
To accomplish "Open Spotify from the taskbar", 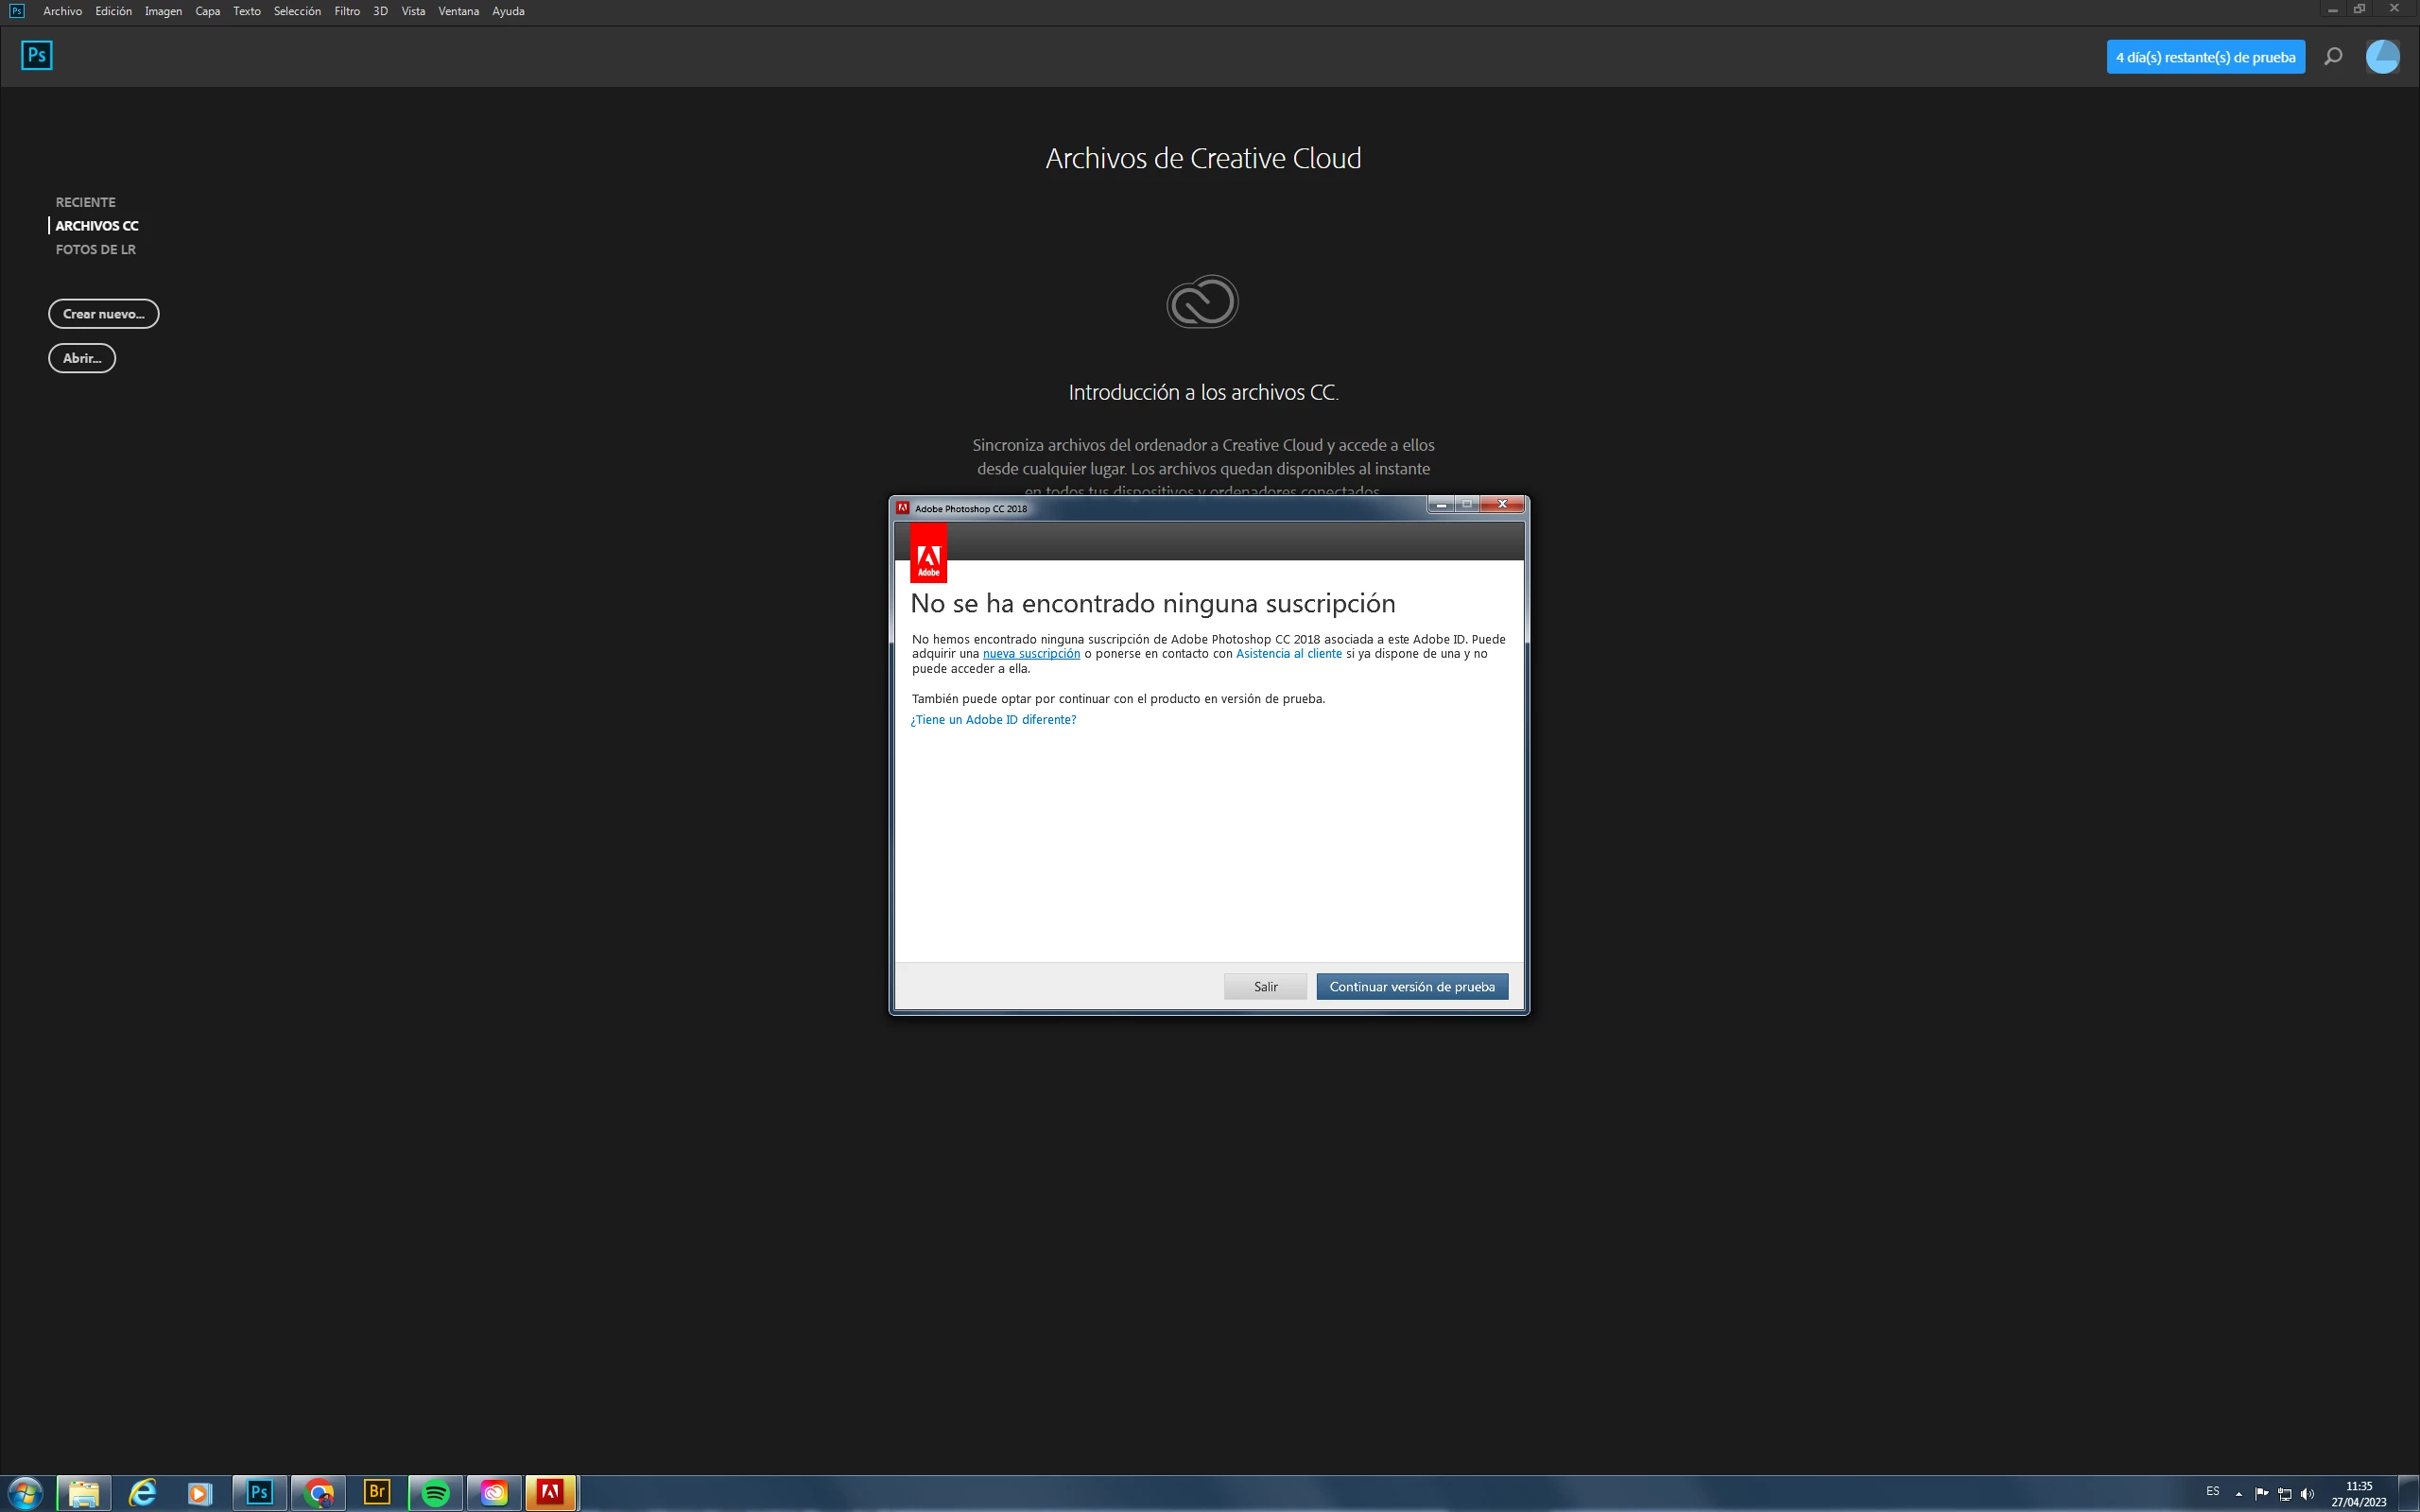I will coord(436,1493).
